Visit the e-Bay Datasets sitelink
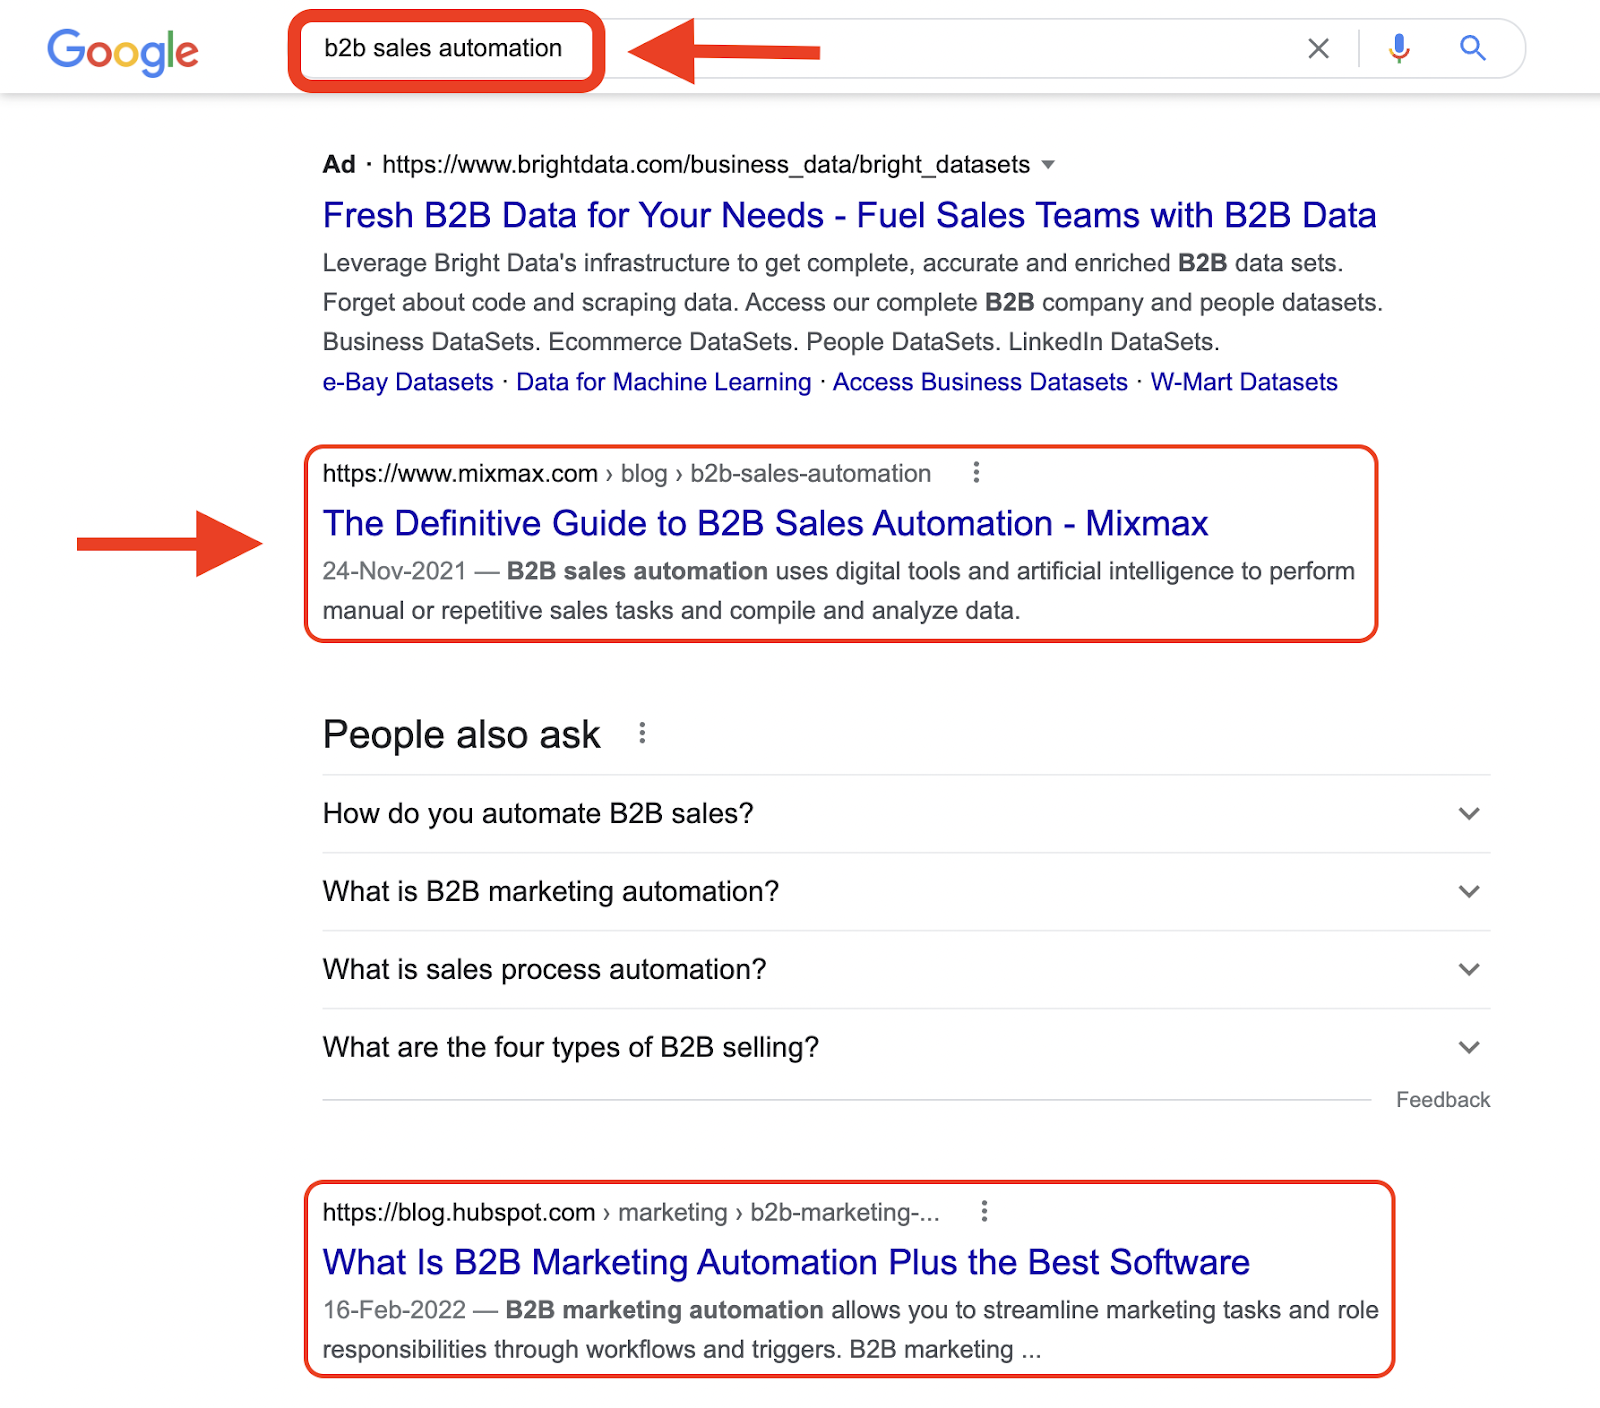Image resolution: width=1600 pixels, height=1408 pixels. 408,382
